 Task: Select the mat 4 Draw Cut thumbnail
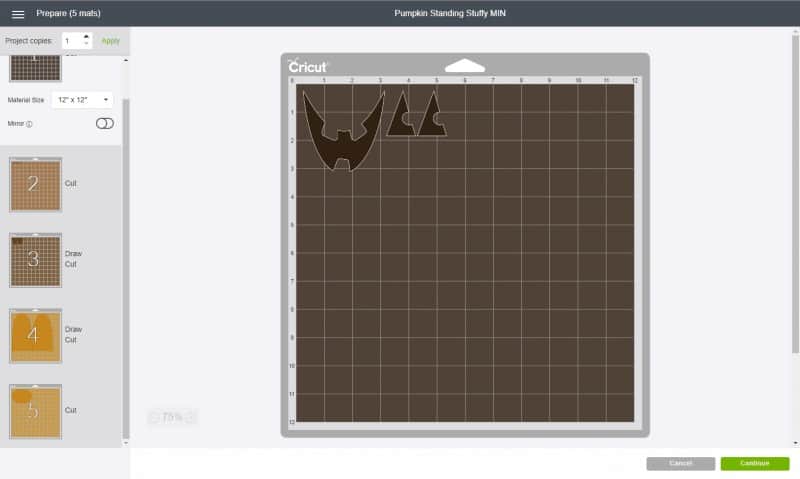pos(35,336)
